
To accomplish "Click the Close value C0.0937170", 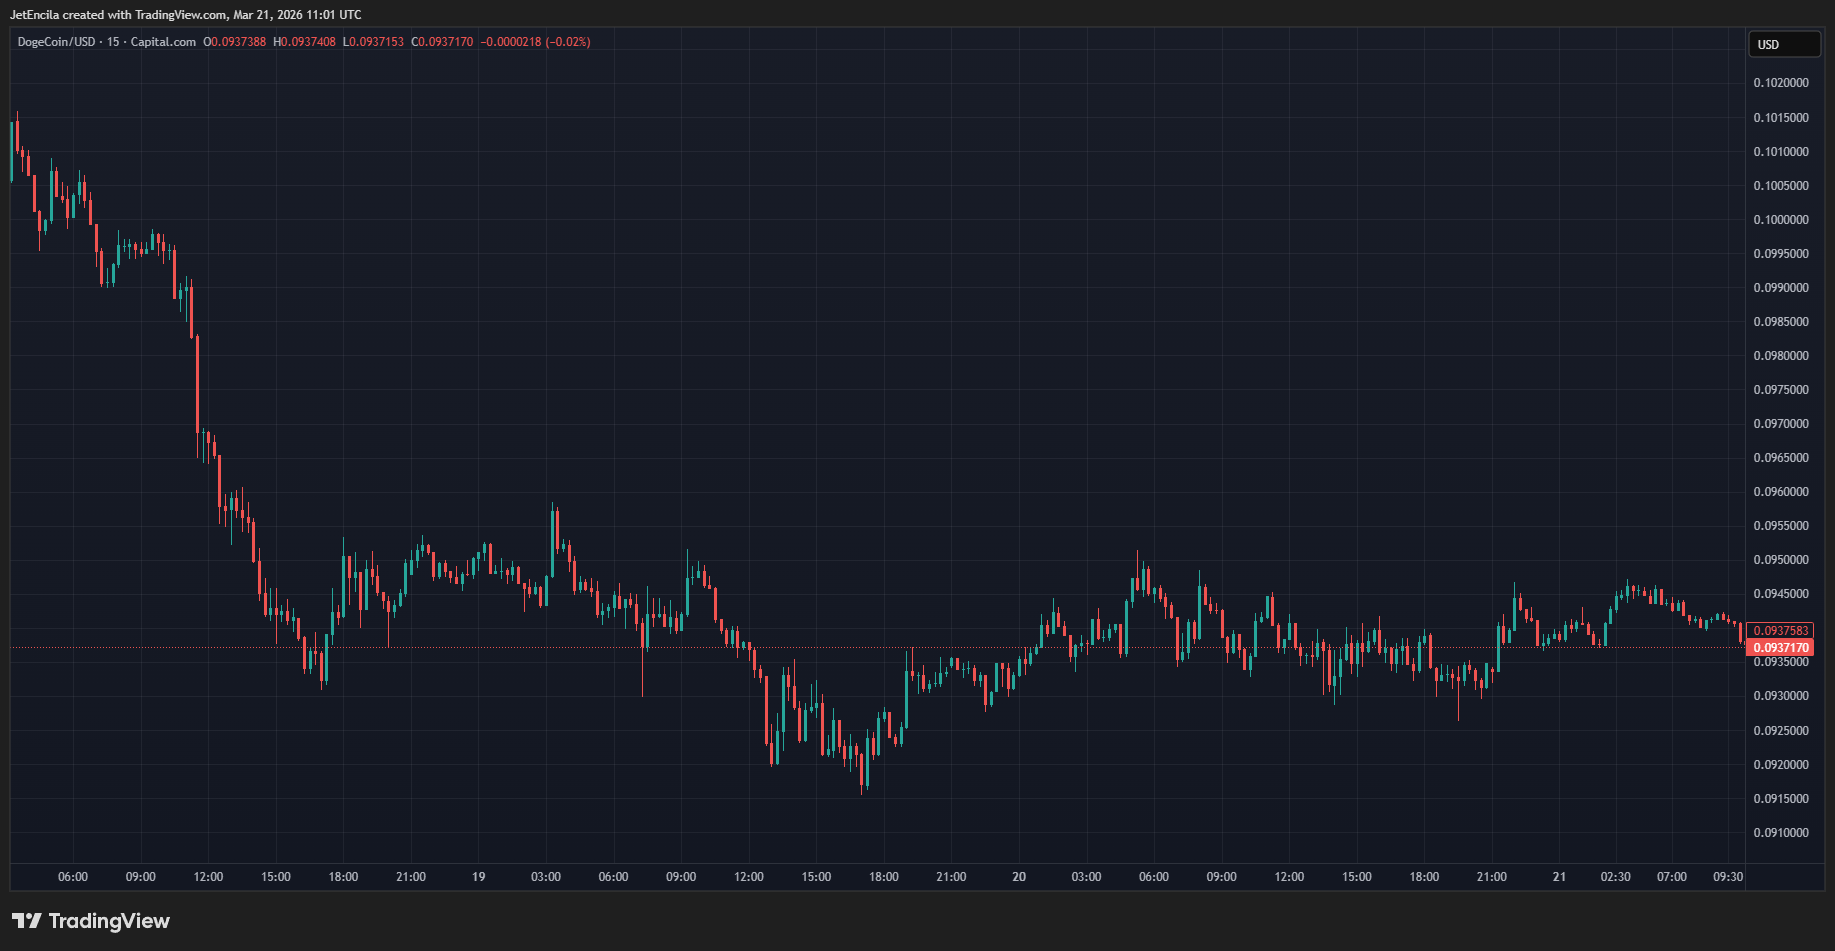I will (x=442, y=42).
